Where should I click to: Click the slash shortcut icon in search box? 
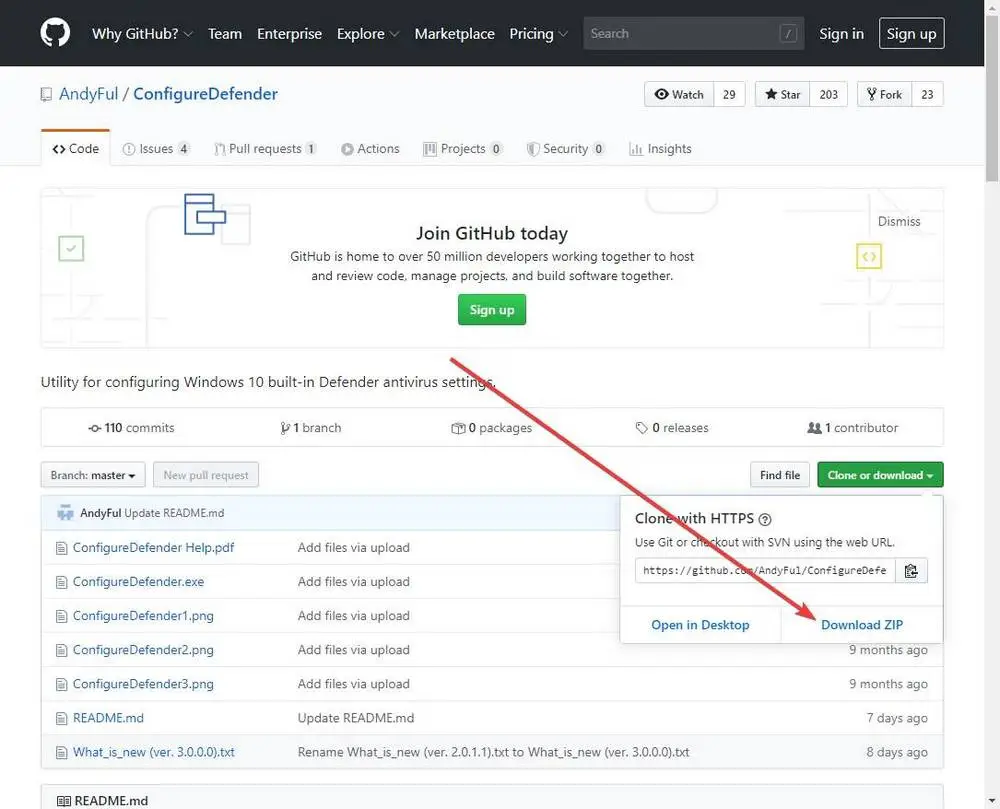click(x=788, y=33)
